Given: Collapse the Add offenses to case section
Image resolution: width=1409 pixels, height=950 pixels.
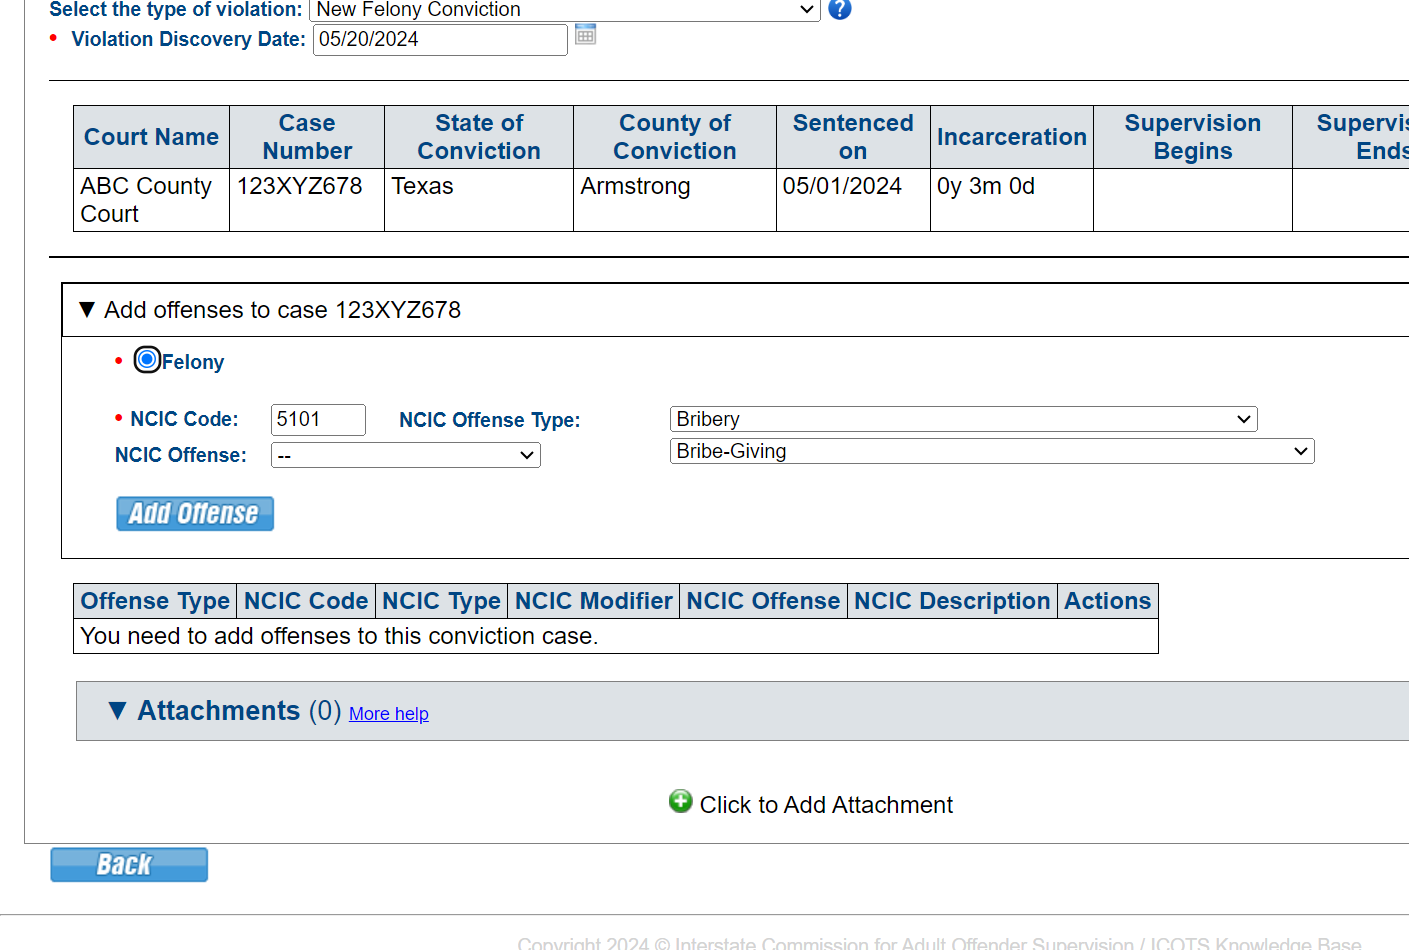Looking at the screenshot, I should pos(87,310).
